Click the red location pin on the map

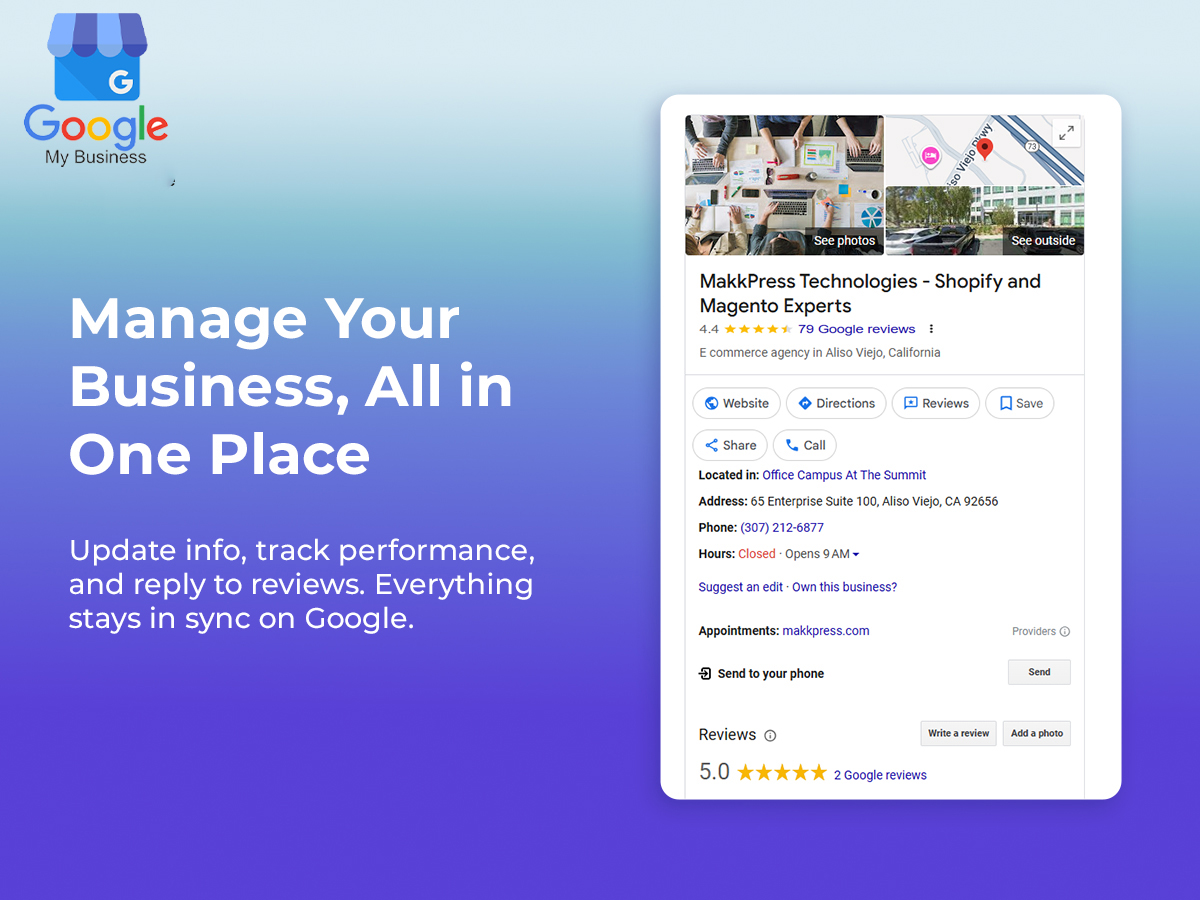pyautogui.click(x=985, y=150)
